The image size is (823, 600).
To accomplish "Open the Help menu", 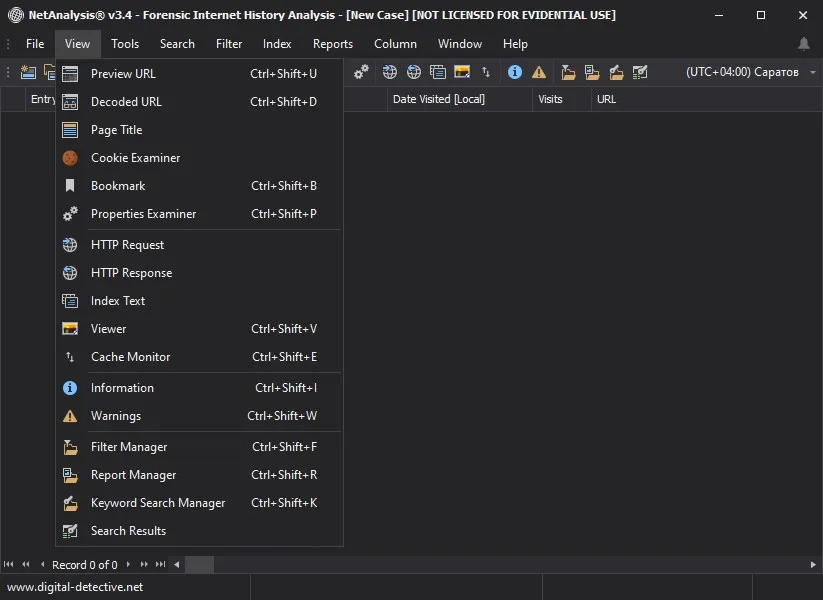I will tap(515, 44).
